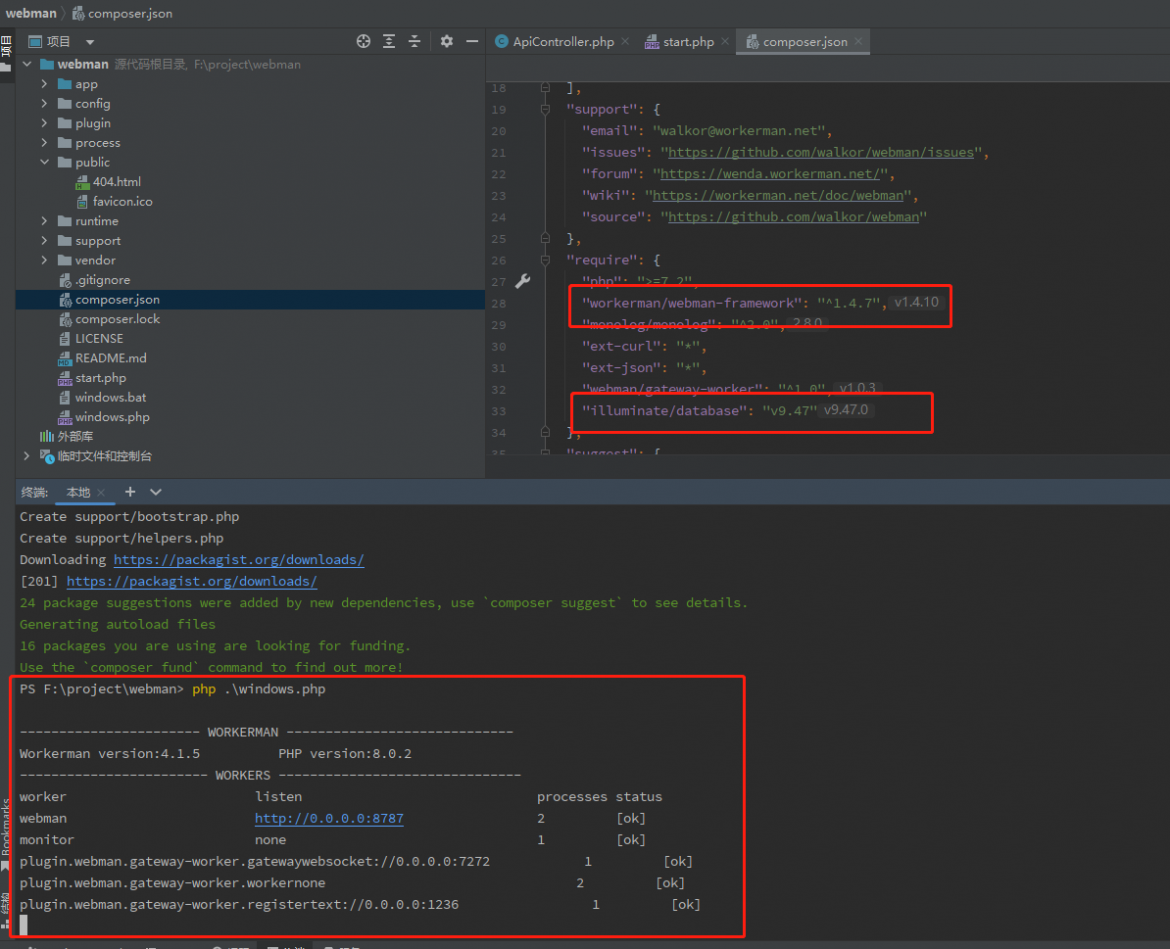Expand the vendor folder
This screenshot has width=1170, height=949.
click(x=44, y=260)
